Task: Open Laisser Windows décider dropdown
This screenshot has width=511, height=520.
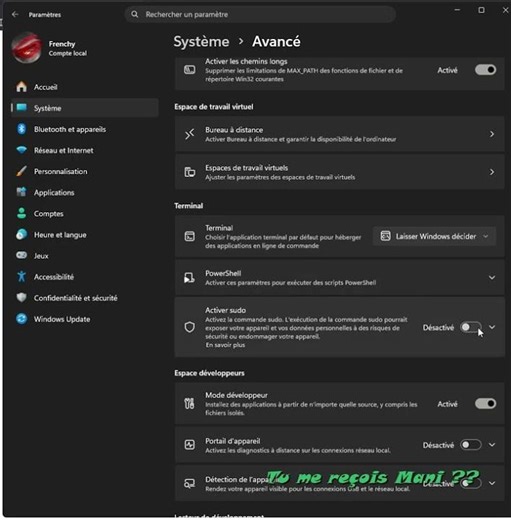Action: coord(434,236)
